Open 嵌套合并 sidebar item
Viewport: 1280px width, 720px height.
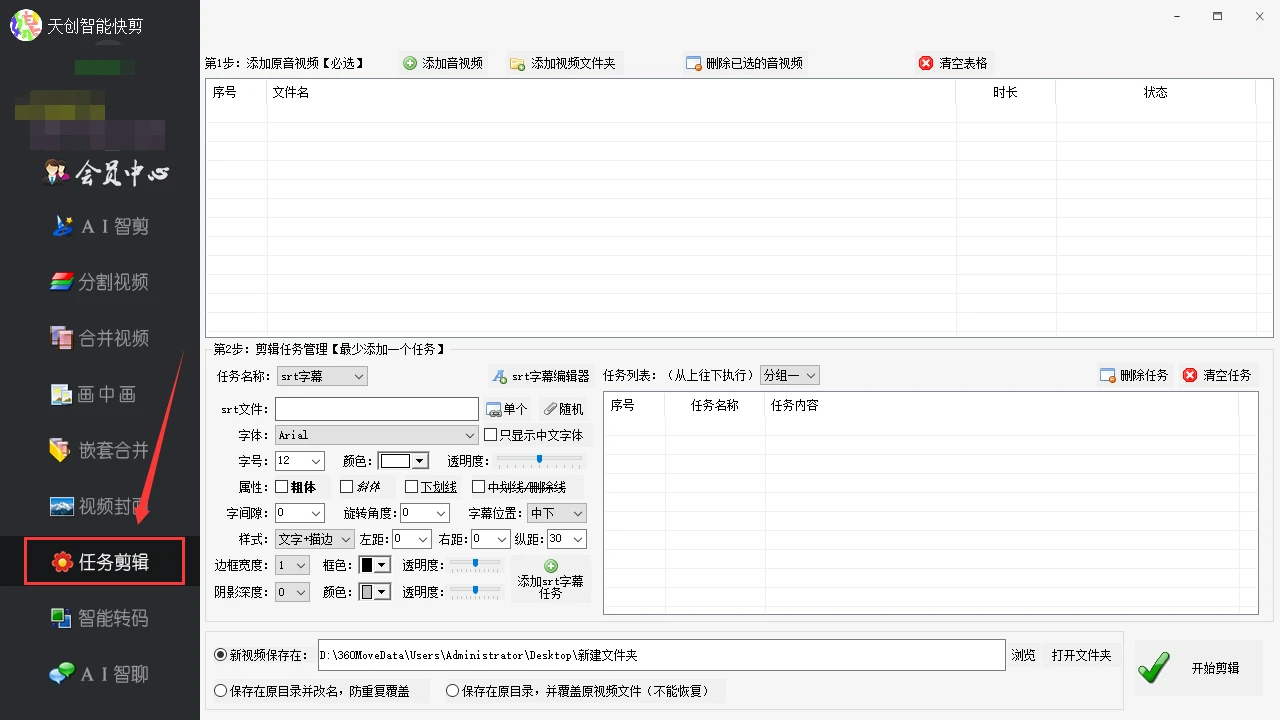[x=100, y=450]
